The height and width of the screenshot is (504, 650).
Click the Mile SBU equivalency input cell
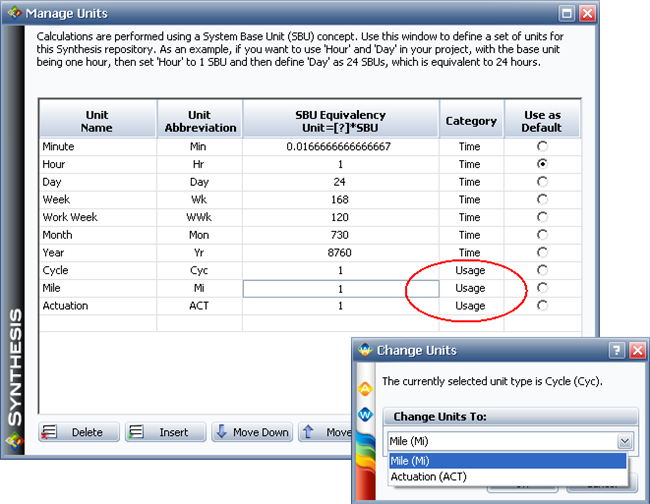[341, 288]
